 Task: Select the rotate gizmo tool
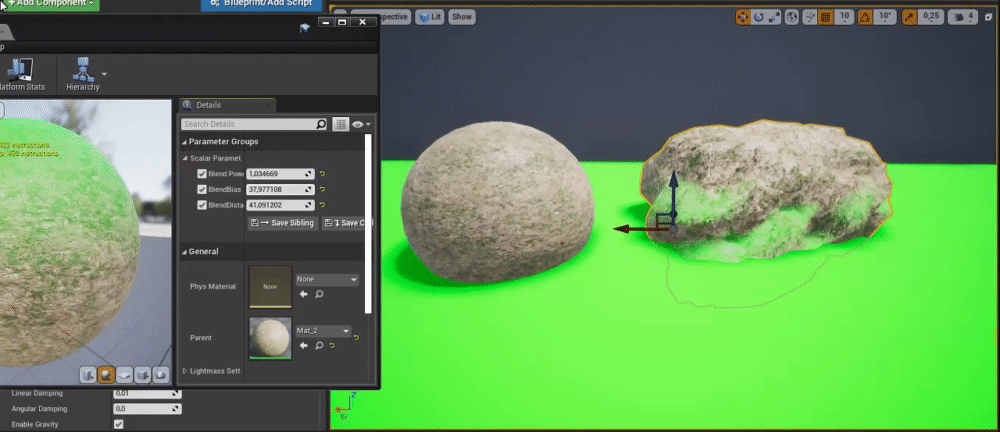(759, 17)
